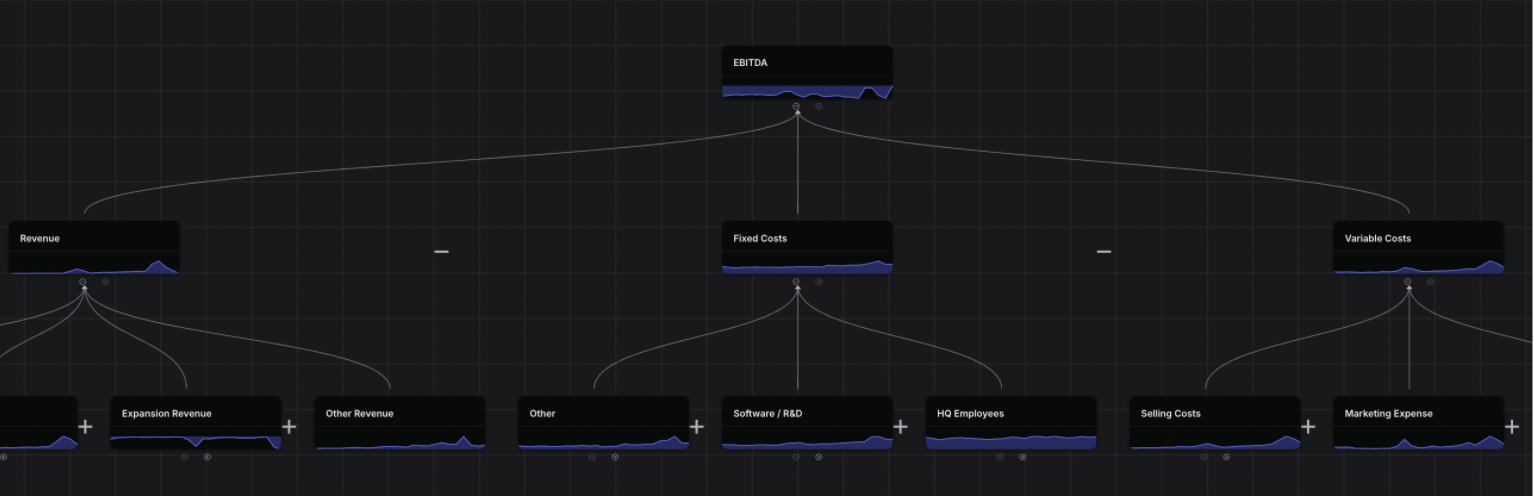Screen dimensions: 1534x496
Task: Collapse Variable Costs using its minus circle
Action: coord(1407,282)
